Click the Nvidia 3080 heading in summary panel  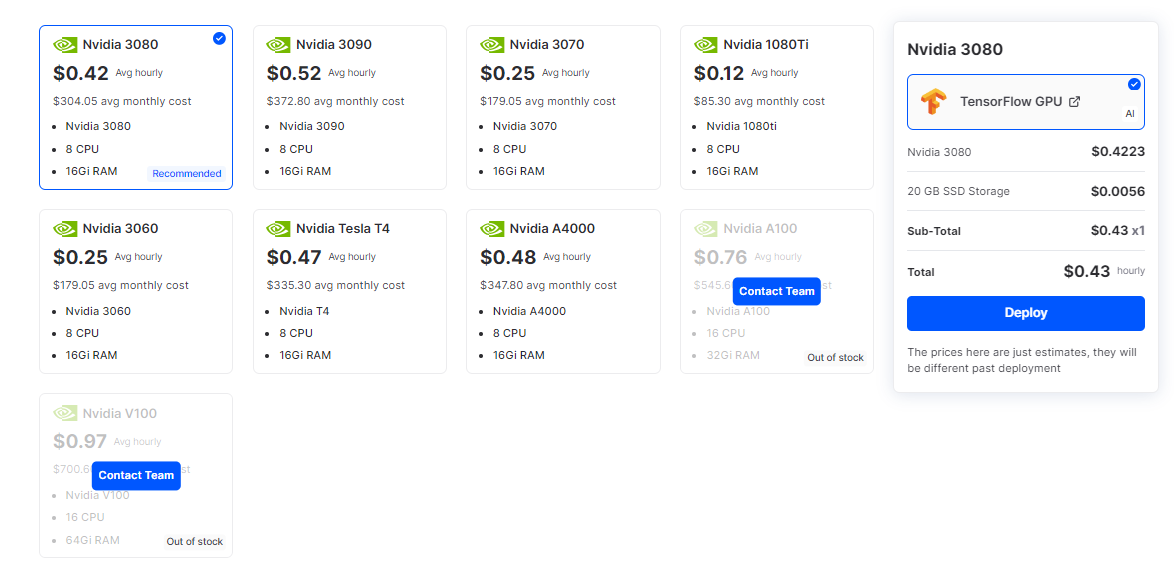click(x=955, y=50)
